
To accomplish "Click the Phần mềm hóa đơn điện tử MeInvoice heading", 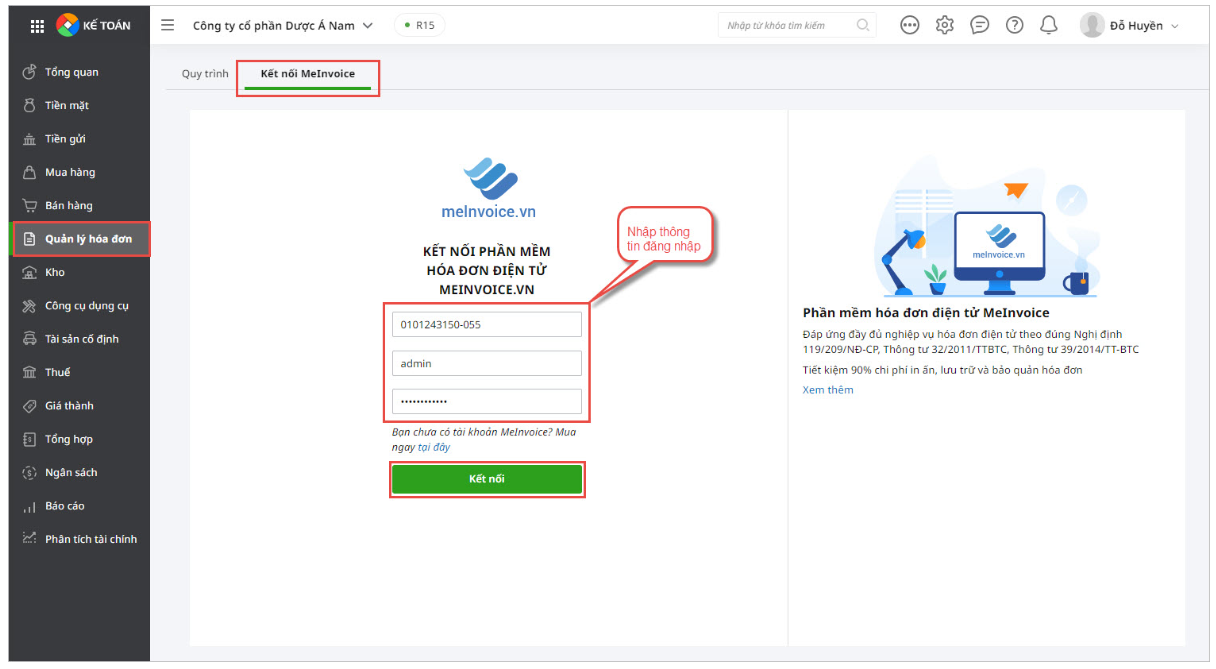I will (x=926, y=313).
